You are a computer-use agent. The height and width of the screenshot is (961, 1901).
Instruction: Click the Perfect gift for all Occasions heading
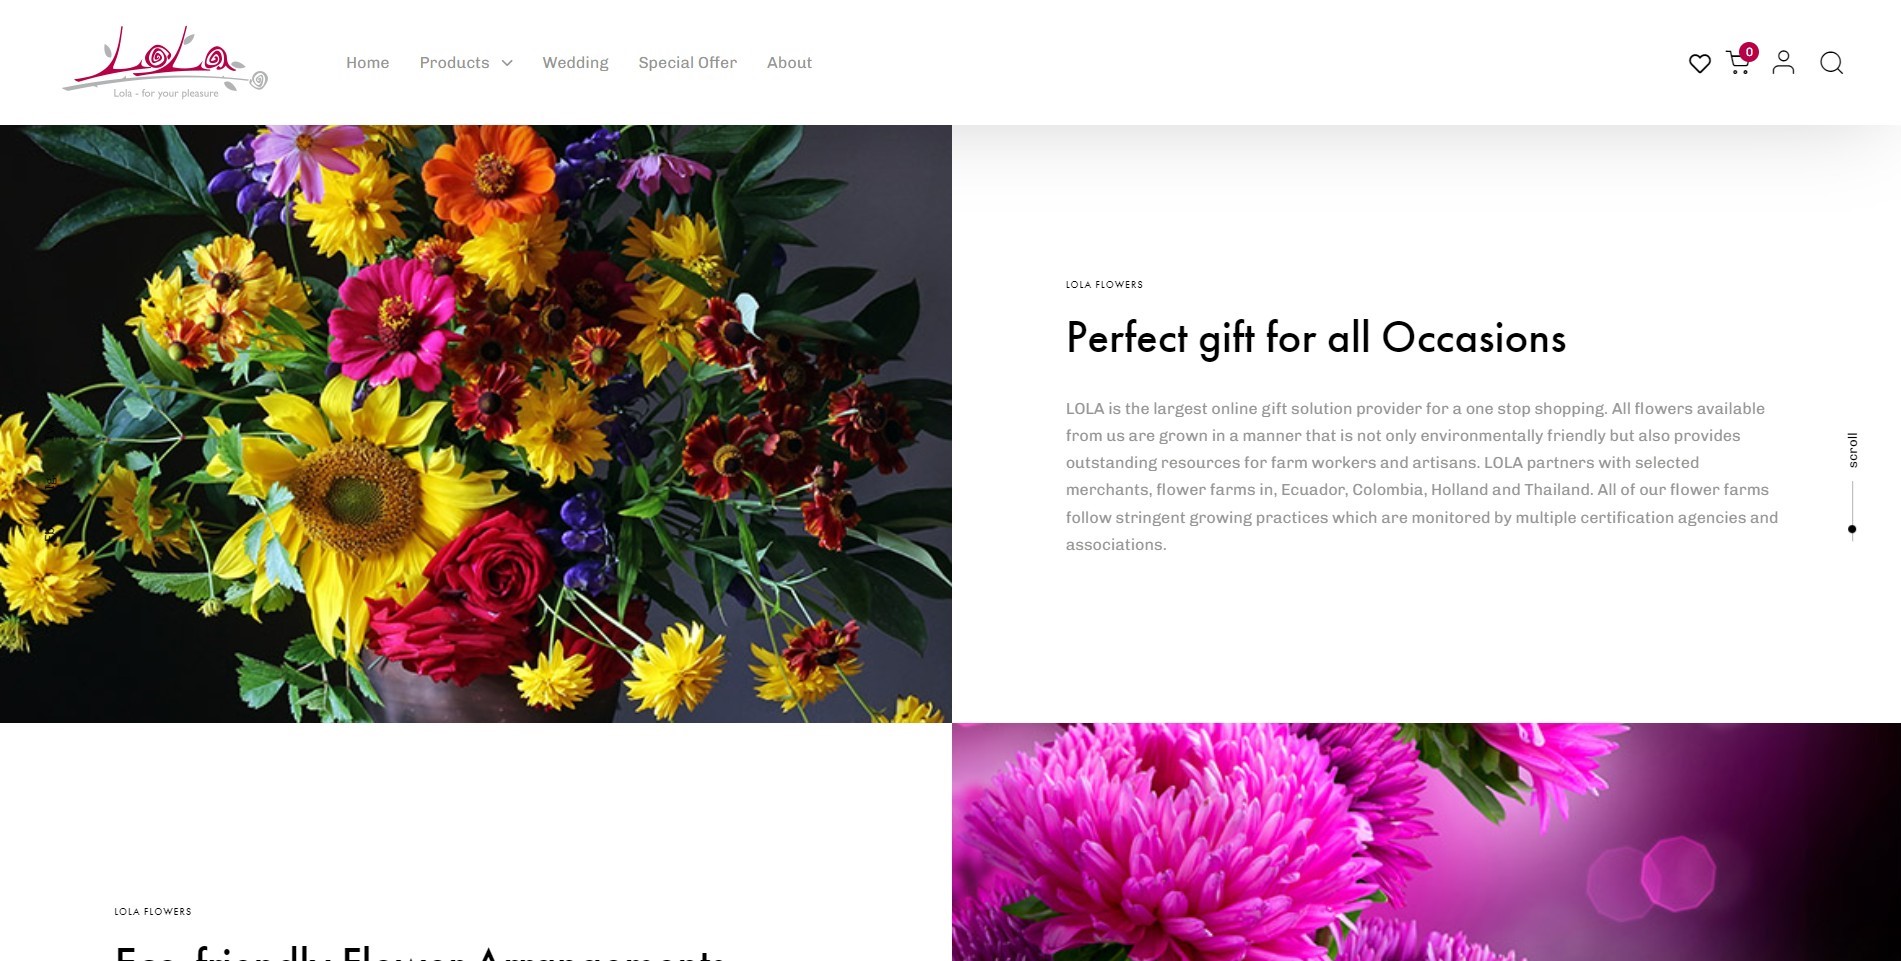click(1315, 338)
